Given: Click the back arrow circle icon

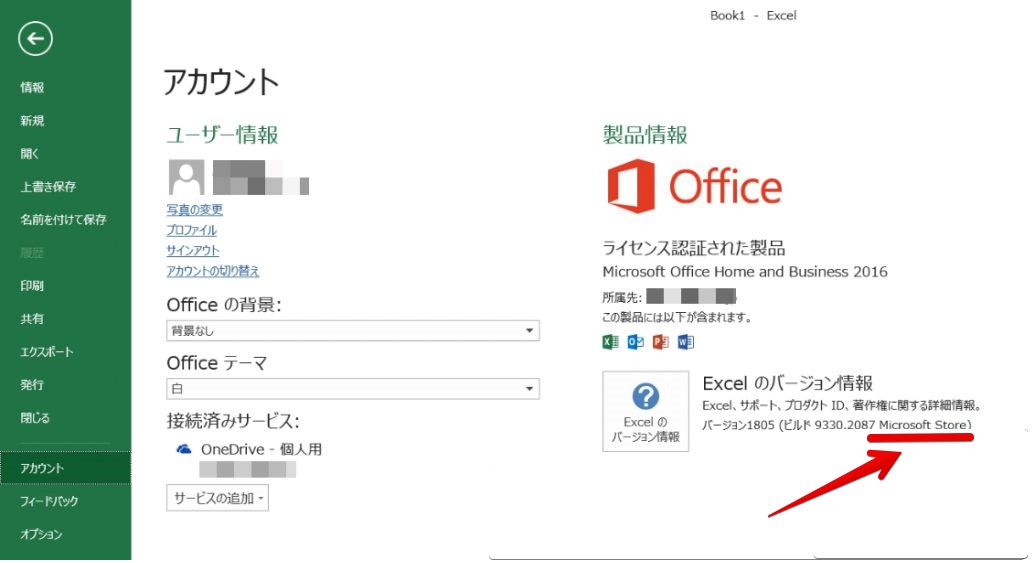Looking at the screenshot, I should pos(36,38).
